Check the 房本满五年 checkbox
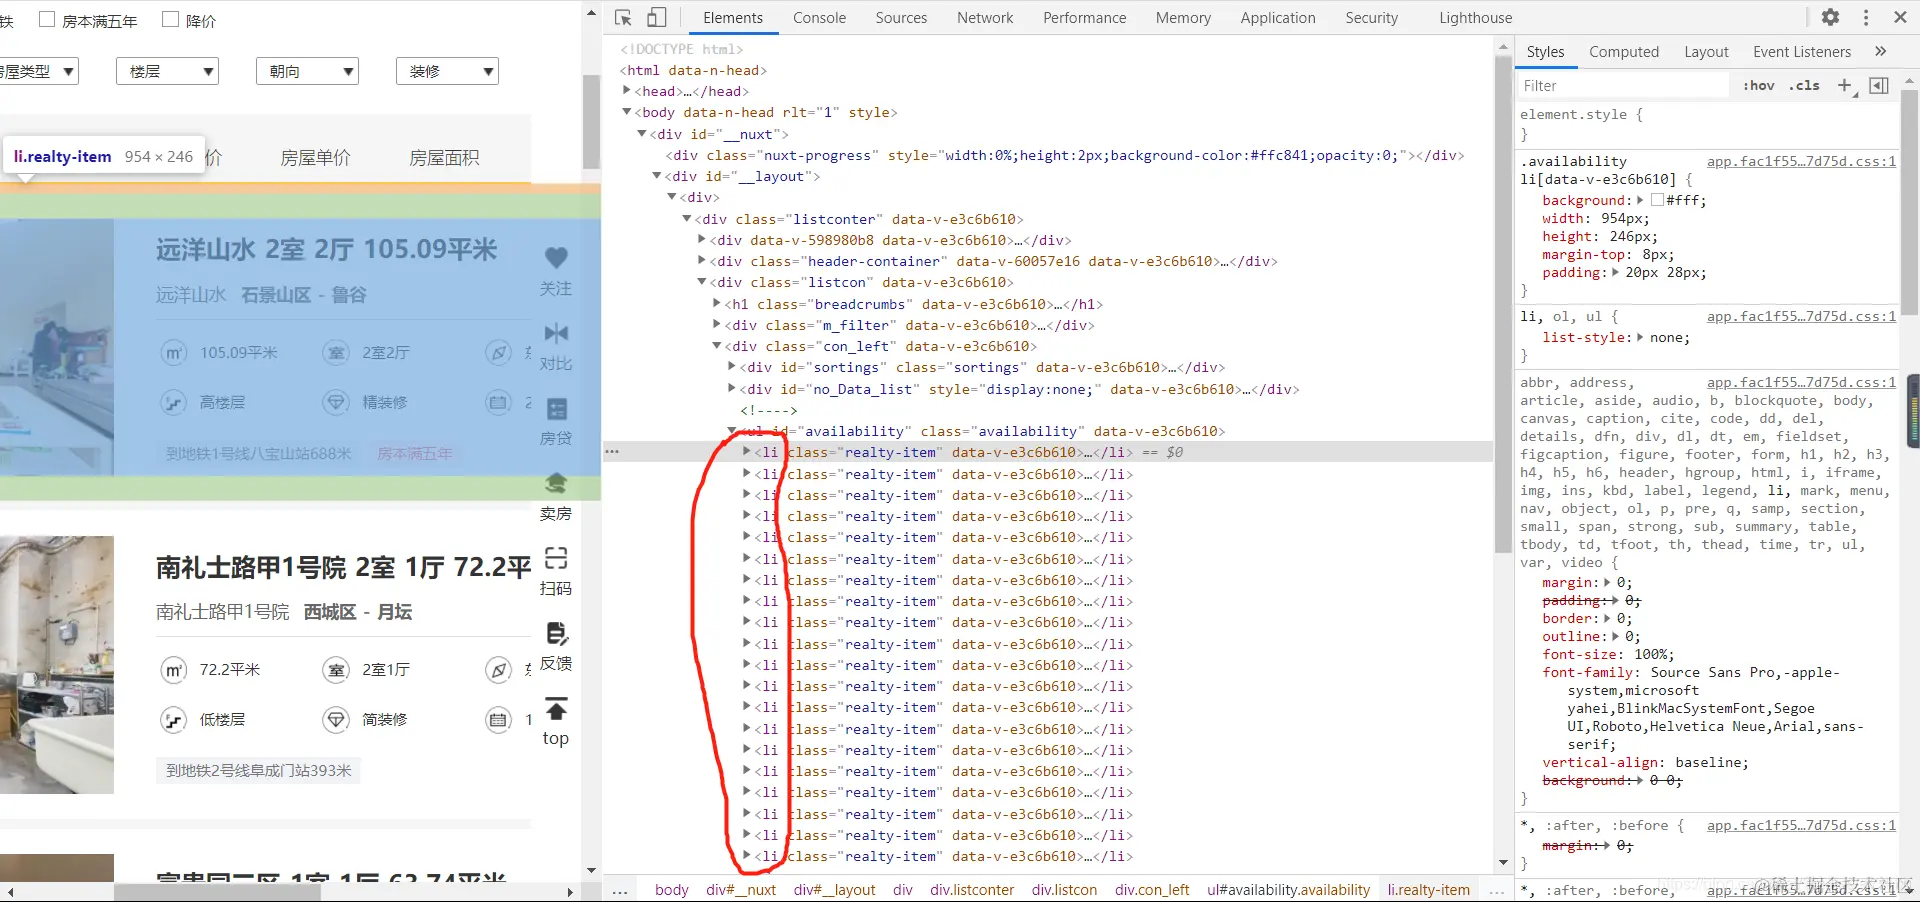 pos(47,19)
